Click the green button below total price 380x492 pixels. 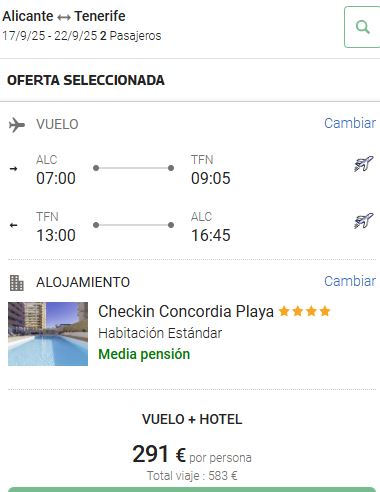(x=192, y=490)
